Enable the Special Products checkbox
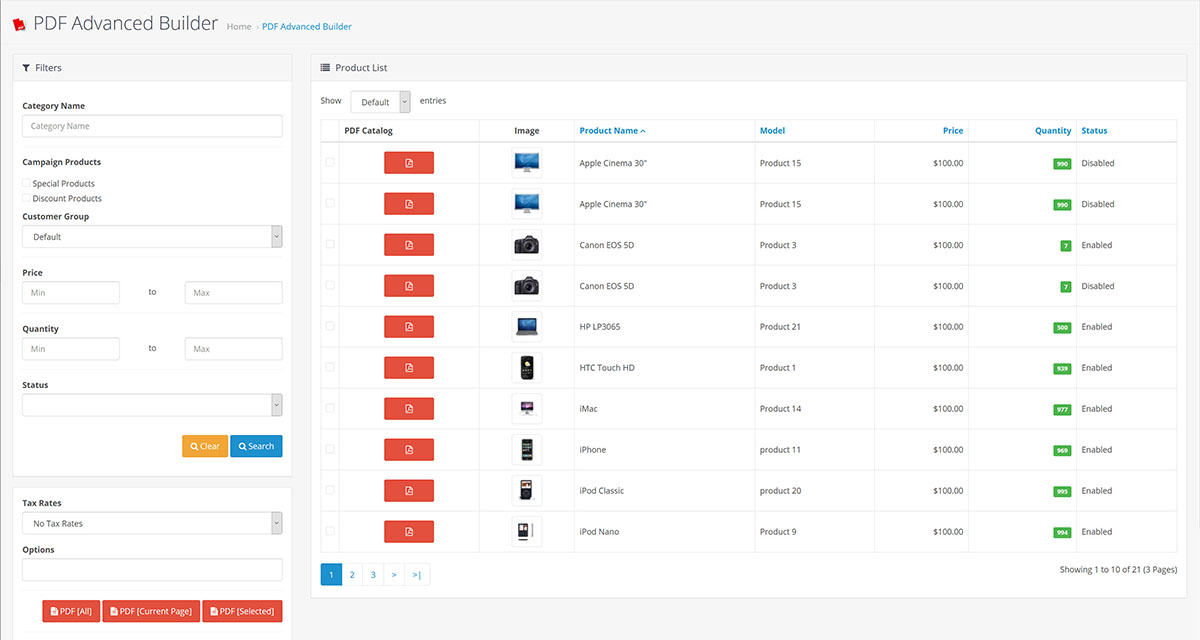 (x=26, y=183)
